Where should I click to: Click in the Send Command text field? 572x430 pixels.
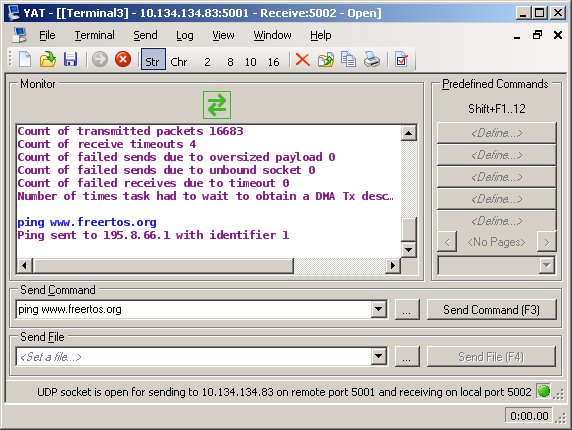click(194, 310)
